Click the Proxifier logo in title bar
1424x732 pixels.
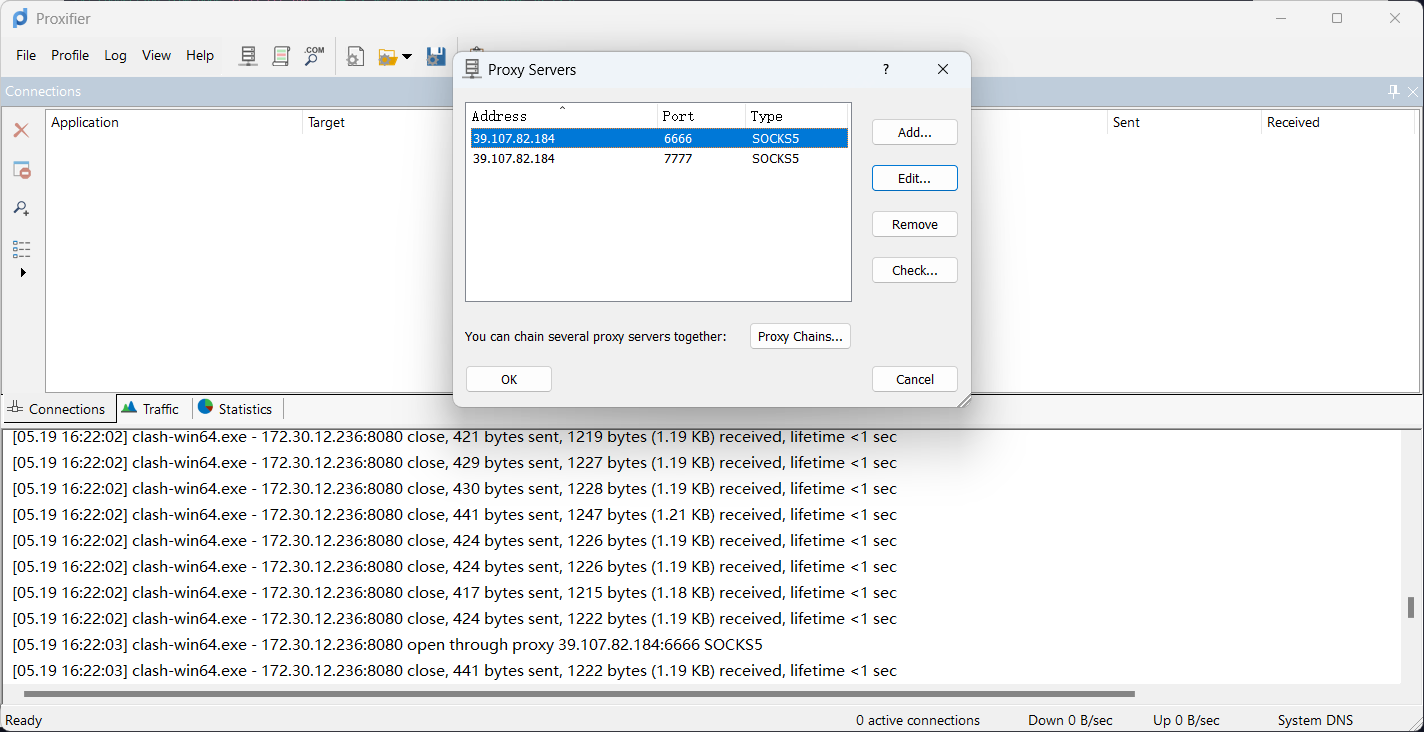click(19, 18)
